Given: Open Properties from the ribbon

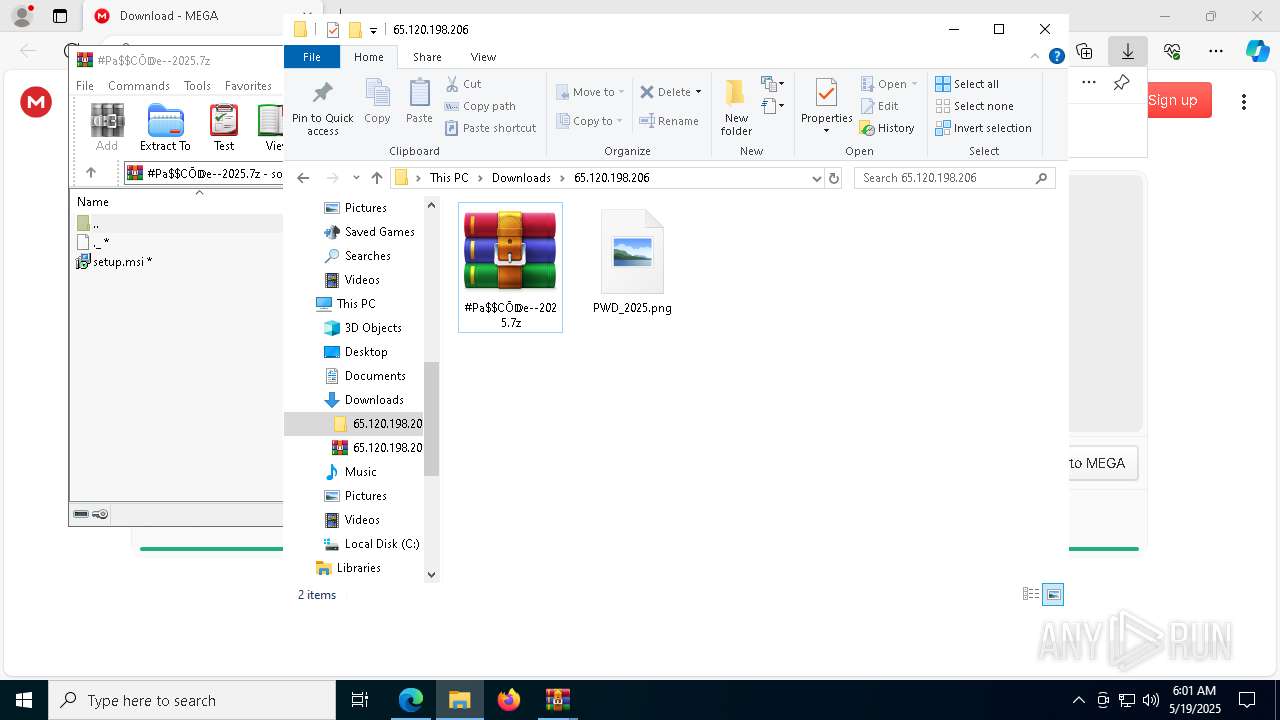Looking at the screenshot, I should [x=826, y=106].
